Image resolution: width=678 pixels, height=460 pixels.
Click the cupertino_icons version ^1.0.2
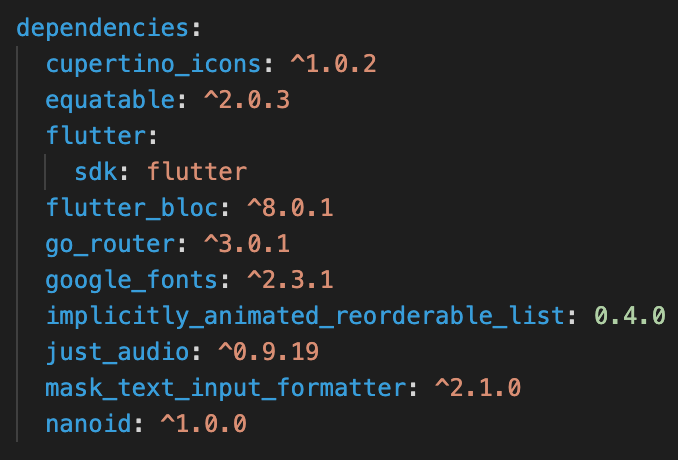coord(333,64)
